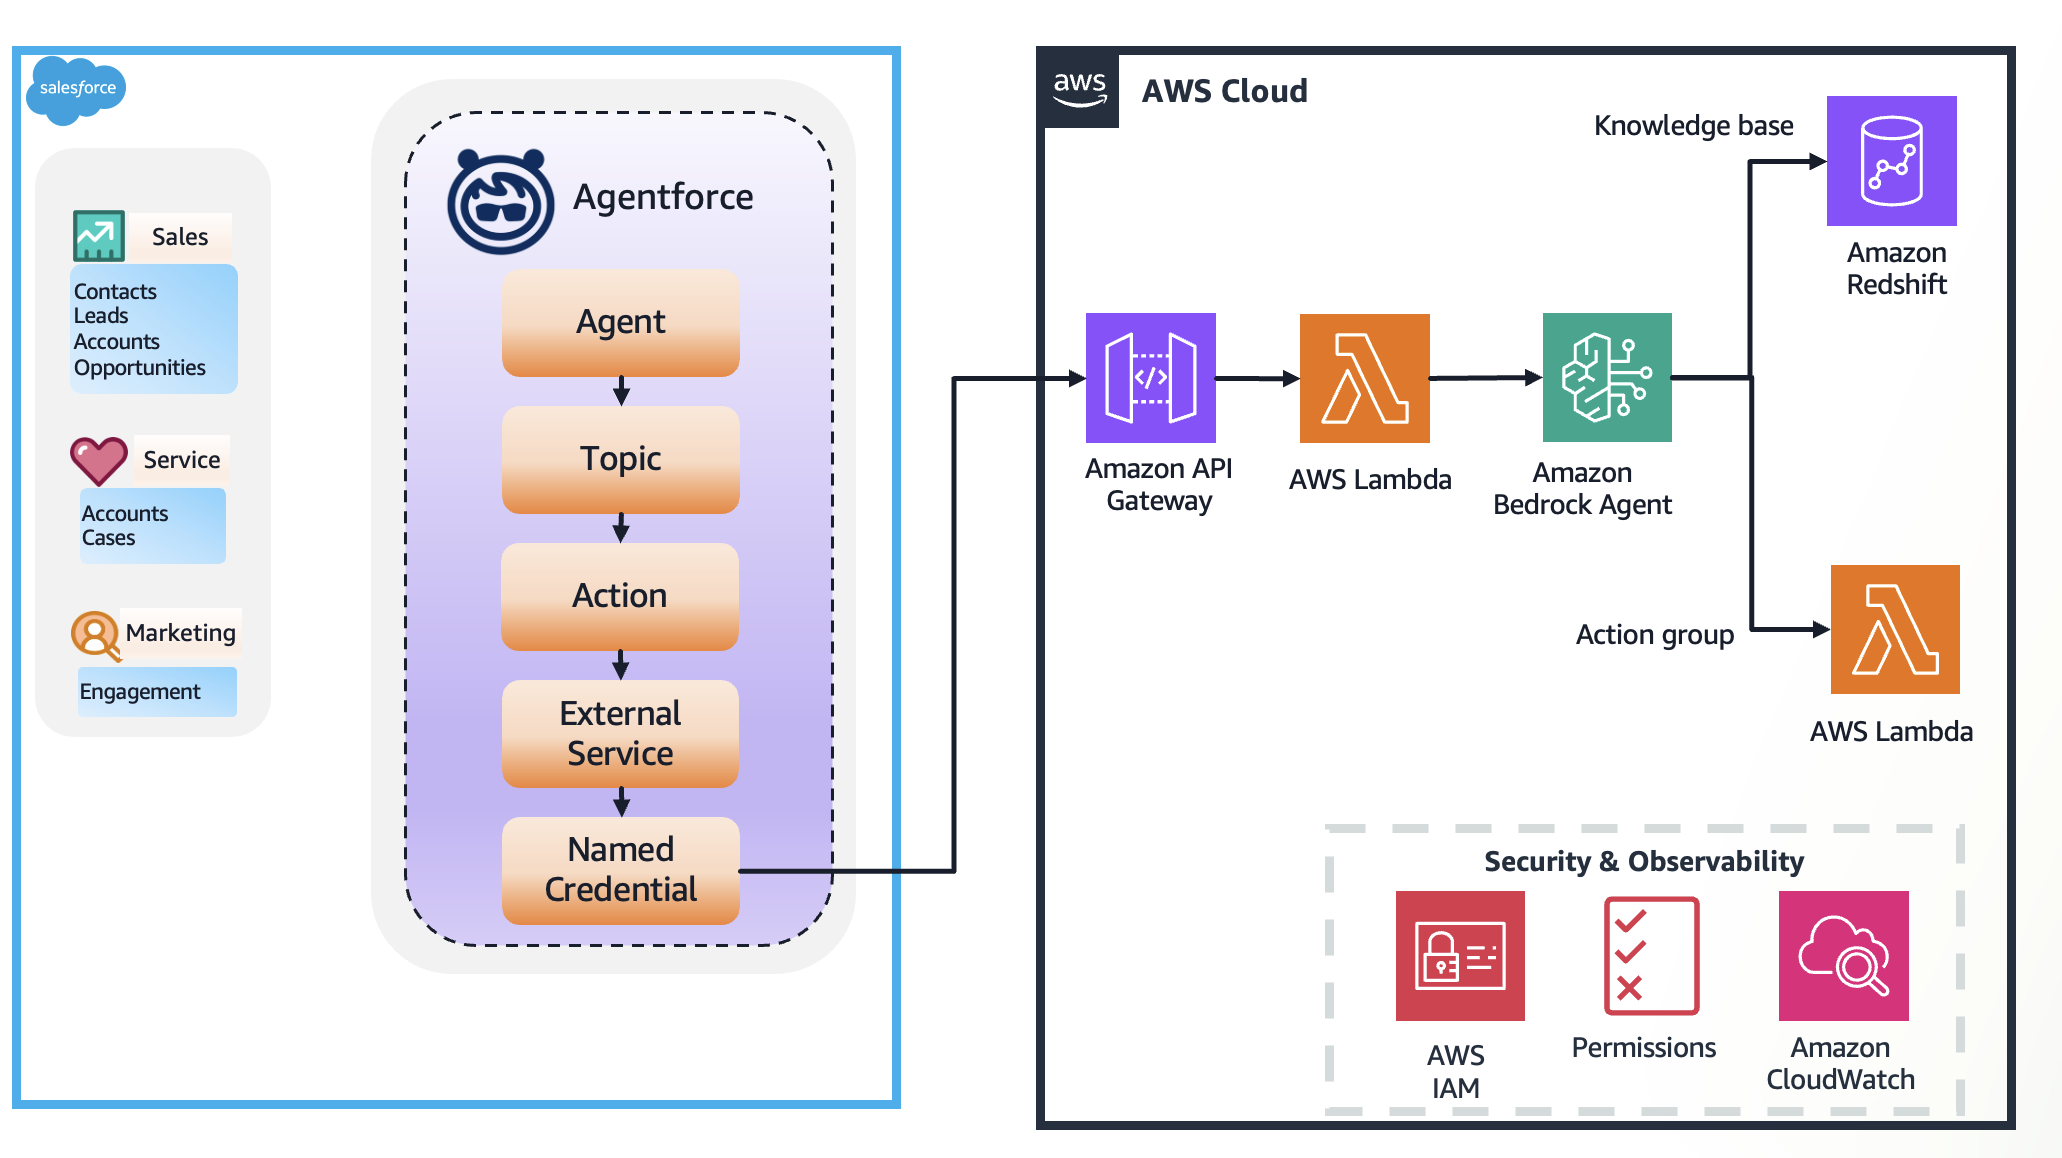Select the External Service box
Image resolution: width=2062 pixels, height=1158 pixels.
pos(620,733)
